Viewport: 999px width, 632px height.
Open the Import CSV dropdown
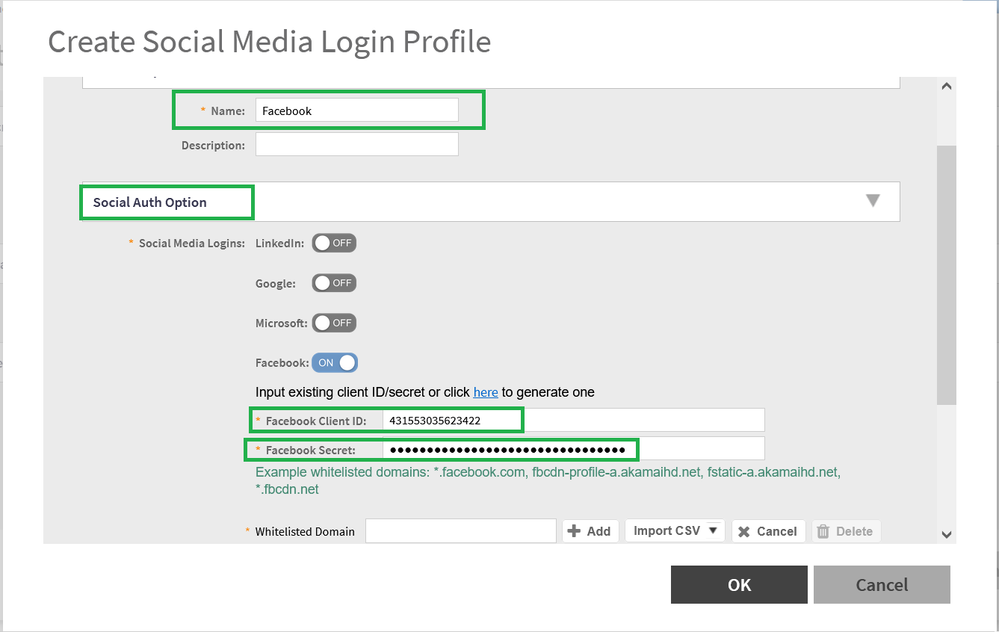[675, 531]
